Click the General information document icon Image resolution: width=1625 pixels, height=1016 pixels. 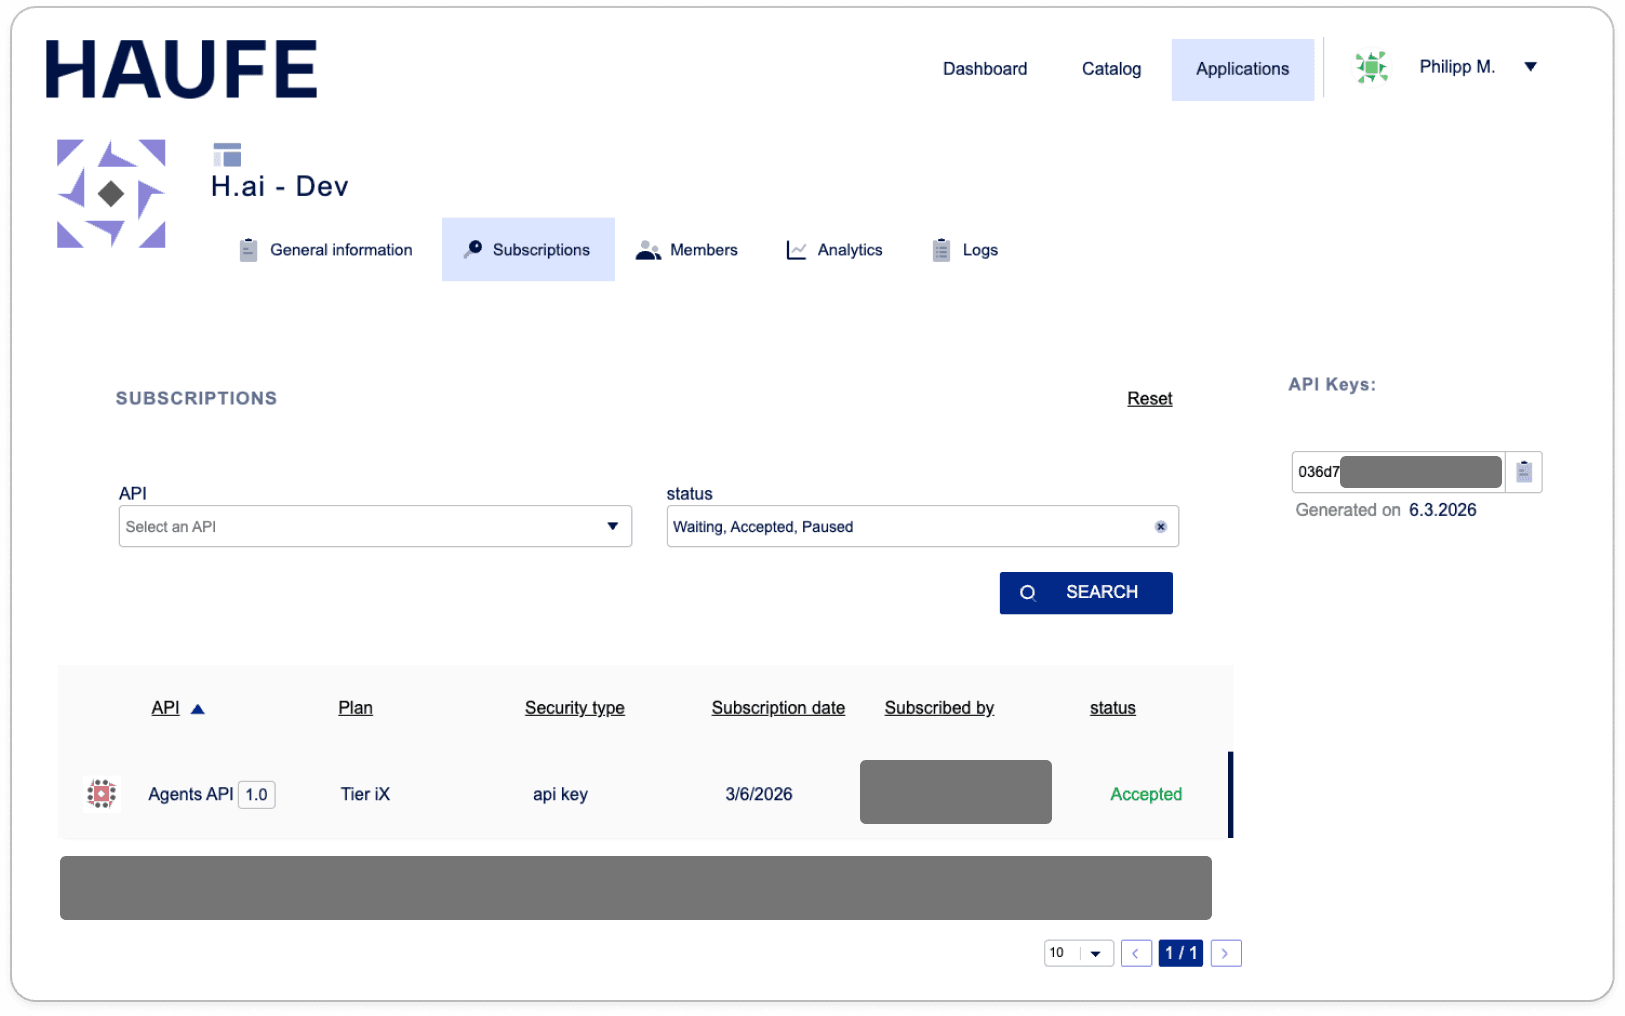[x=247, y=249]
